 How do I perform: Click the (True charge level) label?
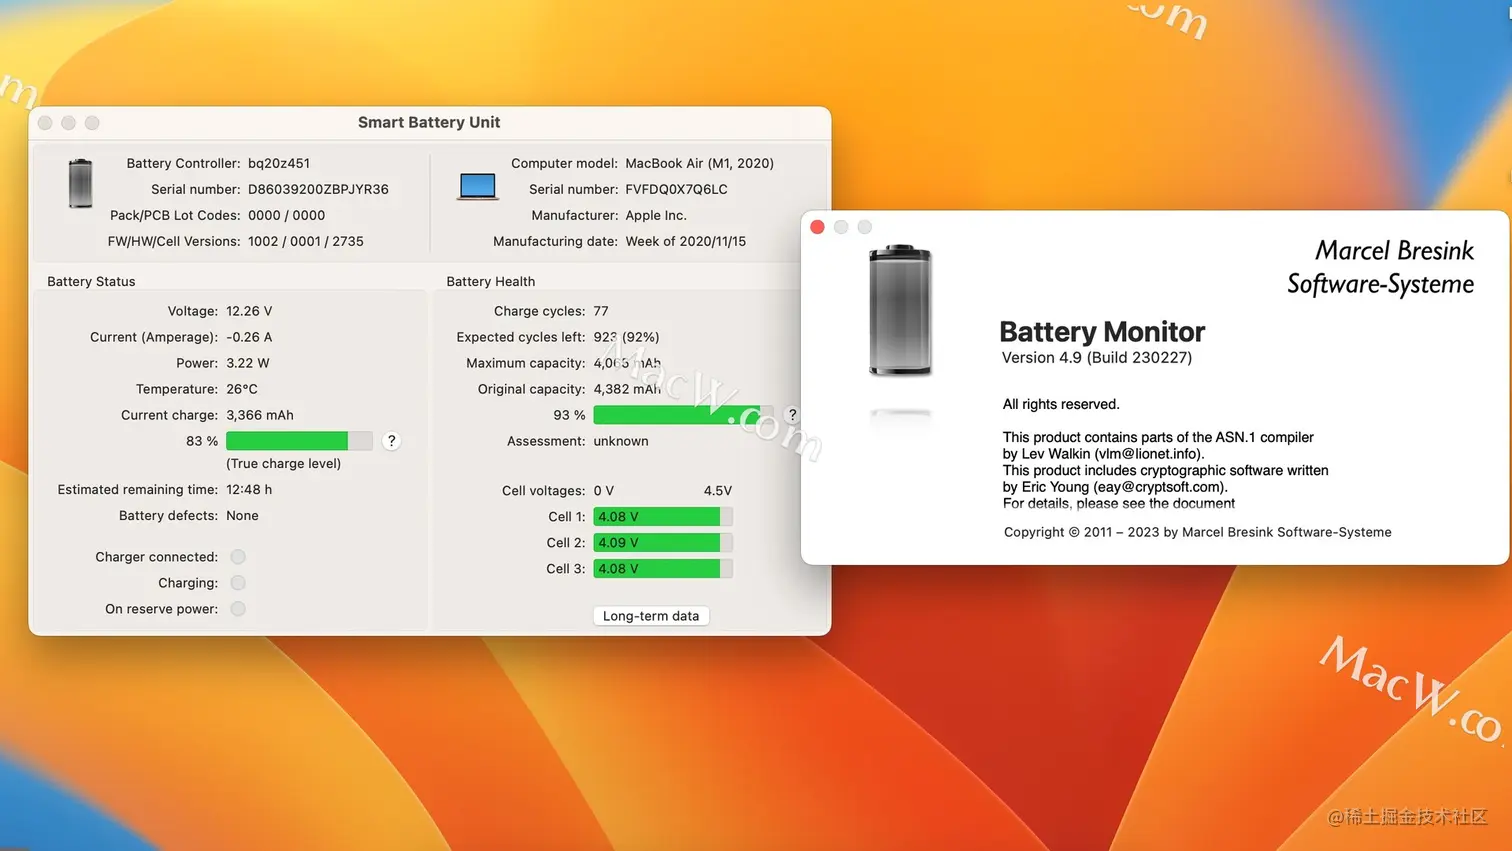(x=284, y=464)
